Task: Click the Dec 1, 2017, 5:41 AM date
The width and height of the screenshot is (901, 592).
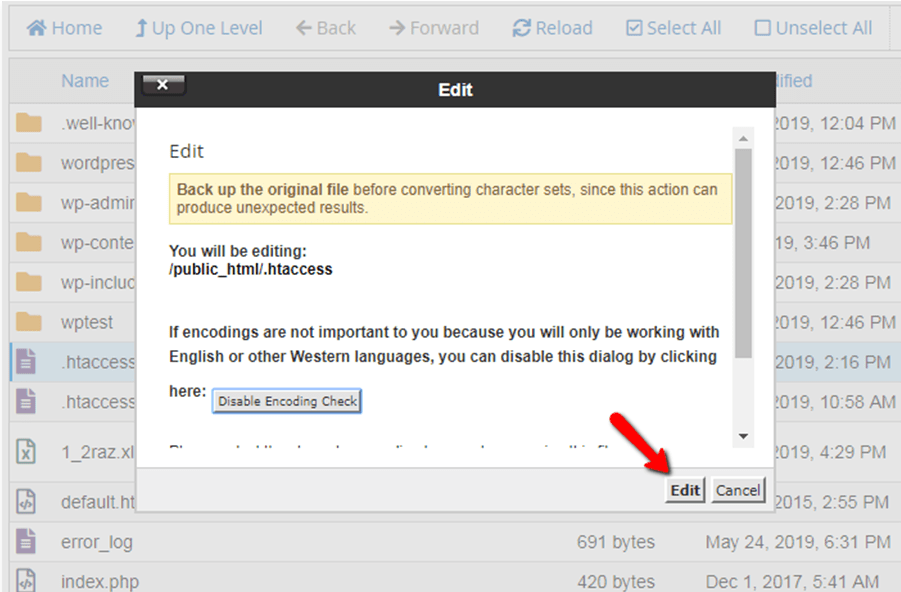Action: click(x=792, y=582)
